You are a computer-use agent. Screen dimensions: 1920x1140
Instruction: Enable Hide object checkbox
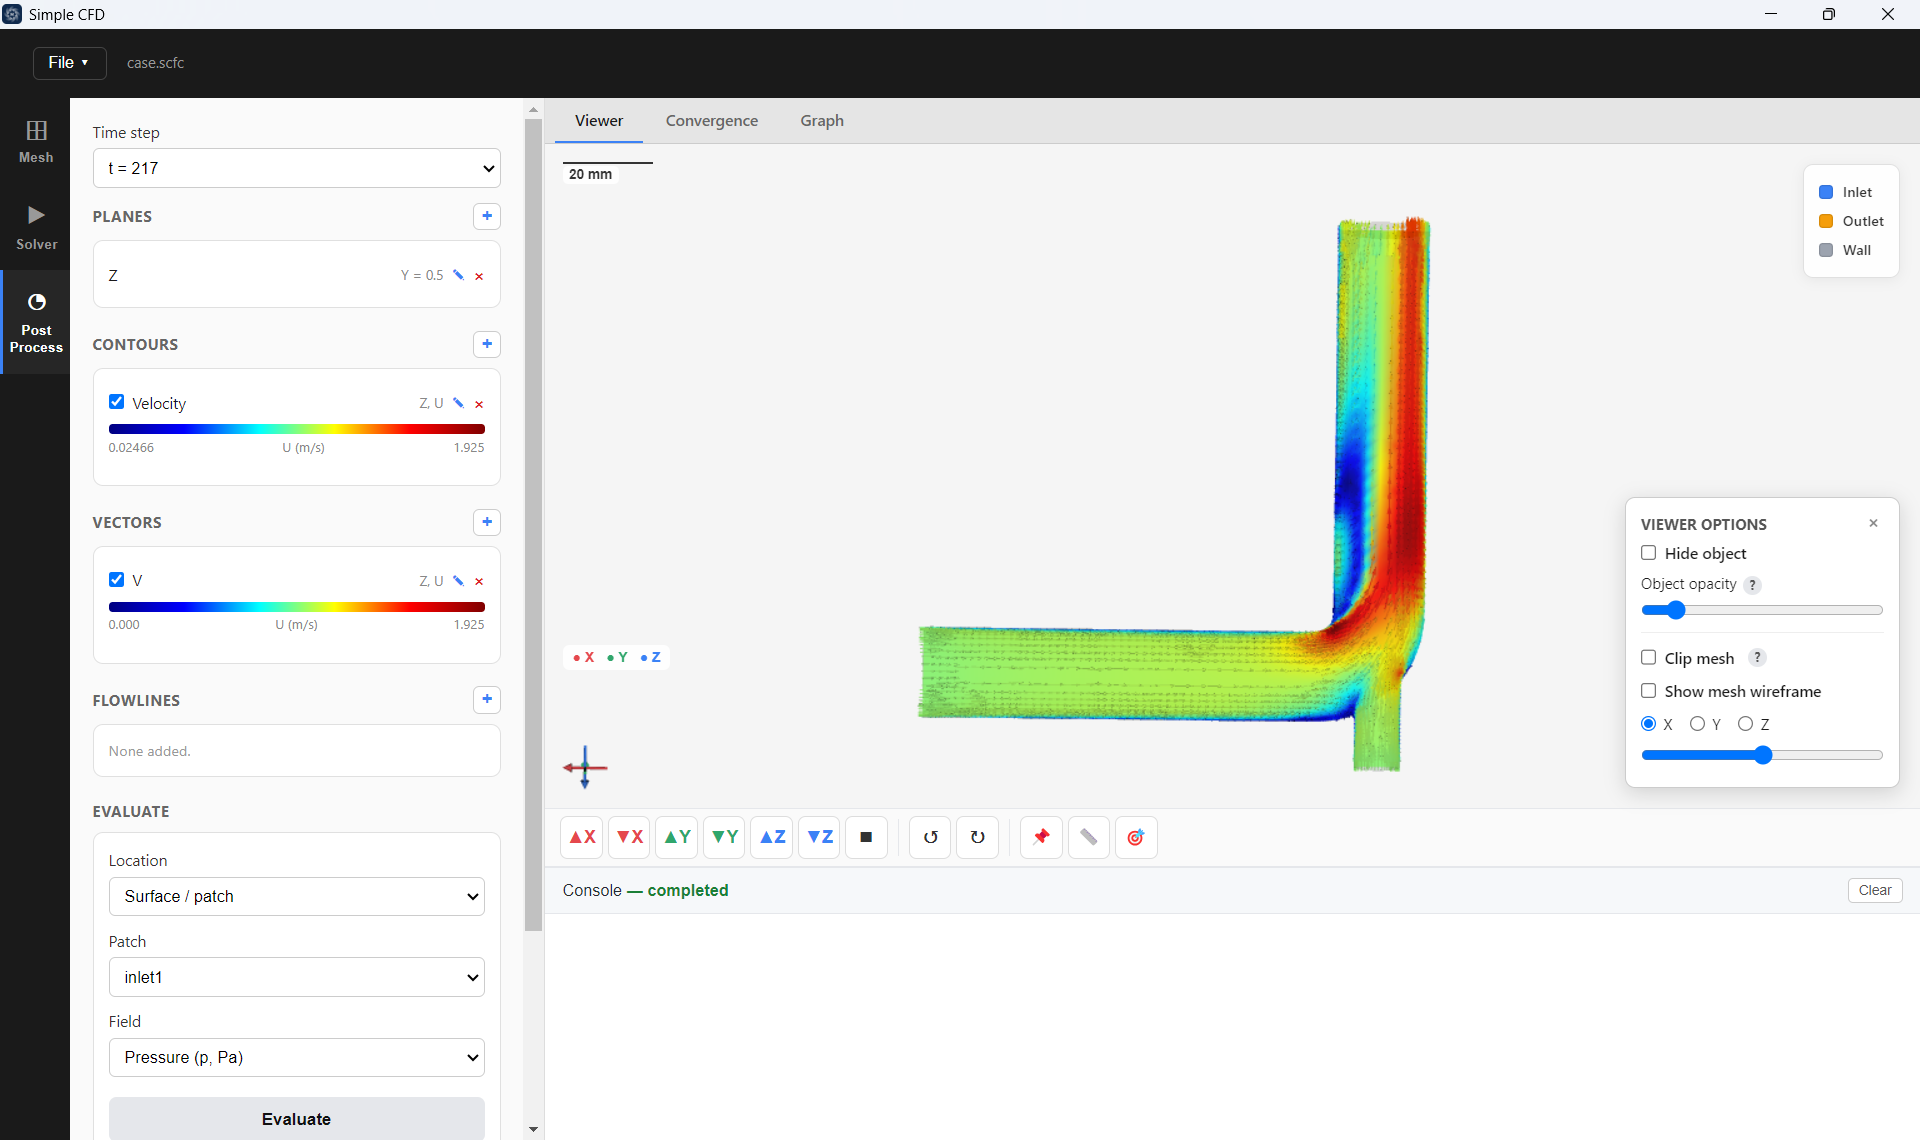pyautogui.click(x=1649, y=553)
